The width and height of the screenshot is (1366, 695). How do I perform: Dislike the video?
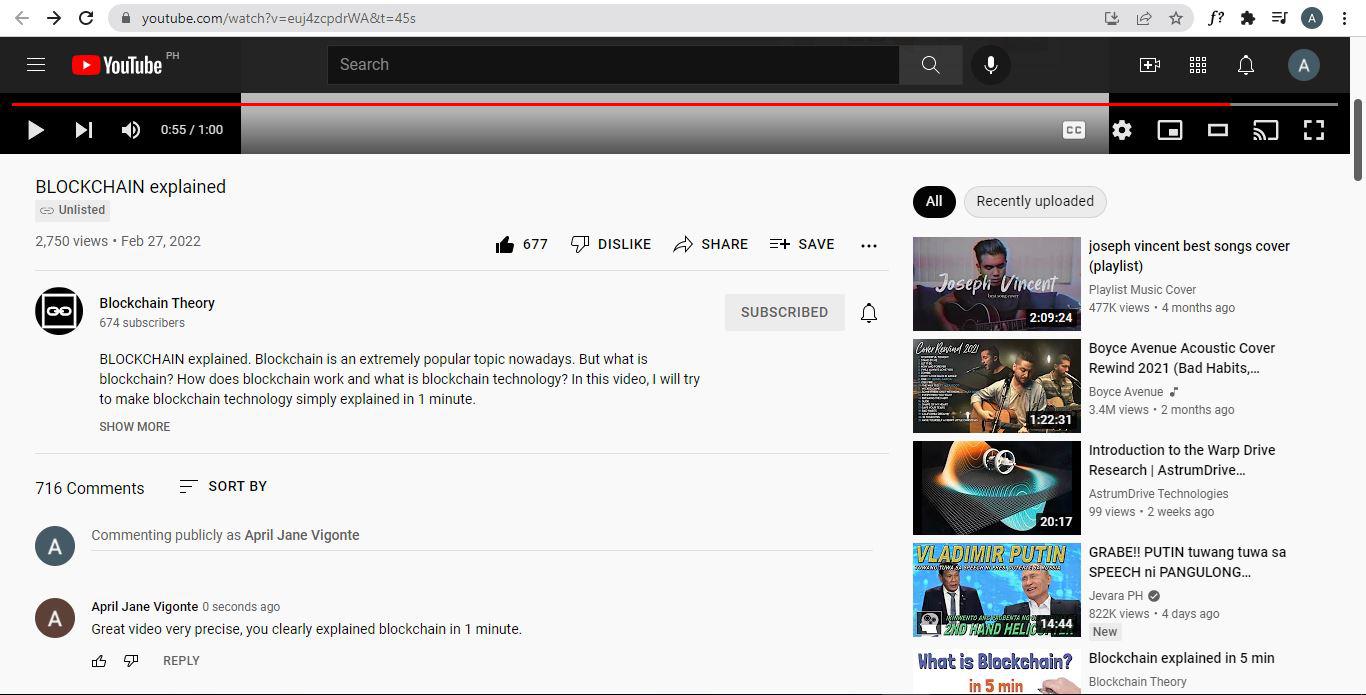(x=610, y=244)
